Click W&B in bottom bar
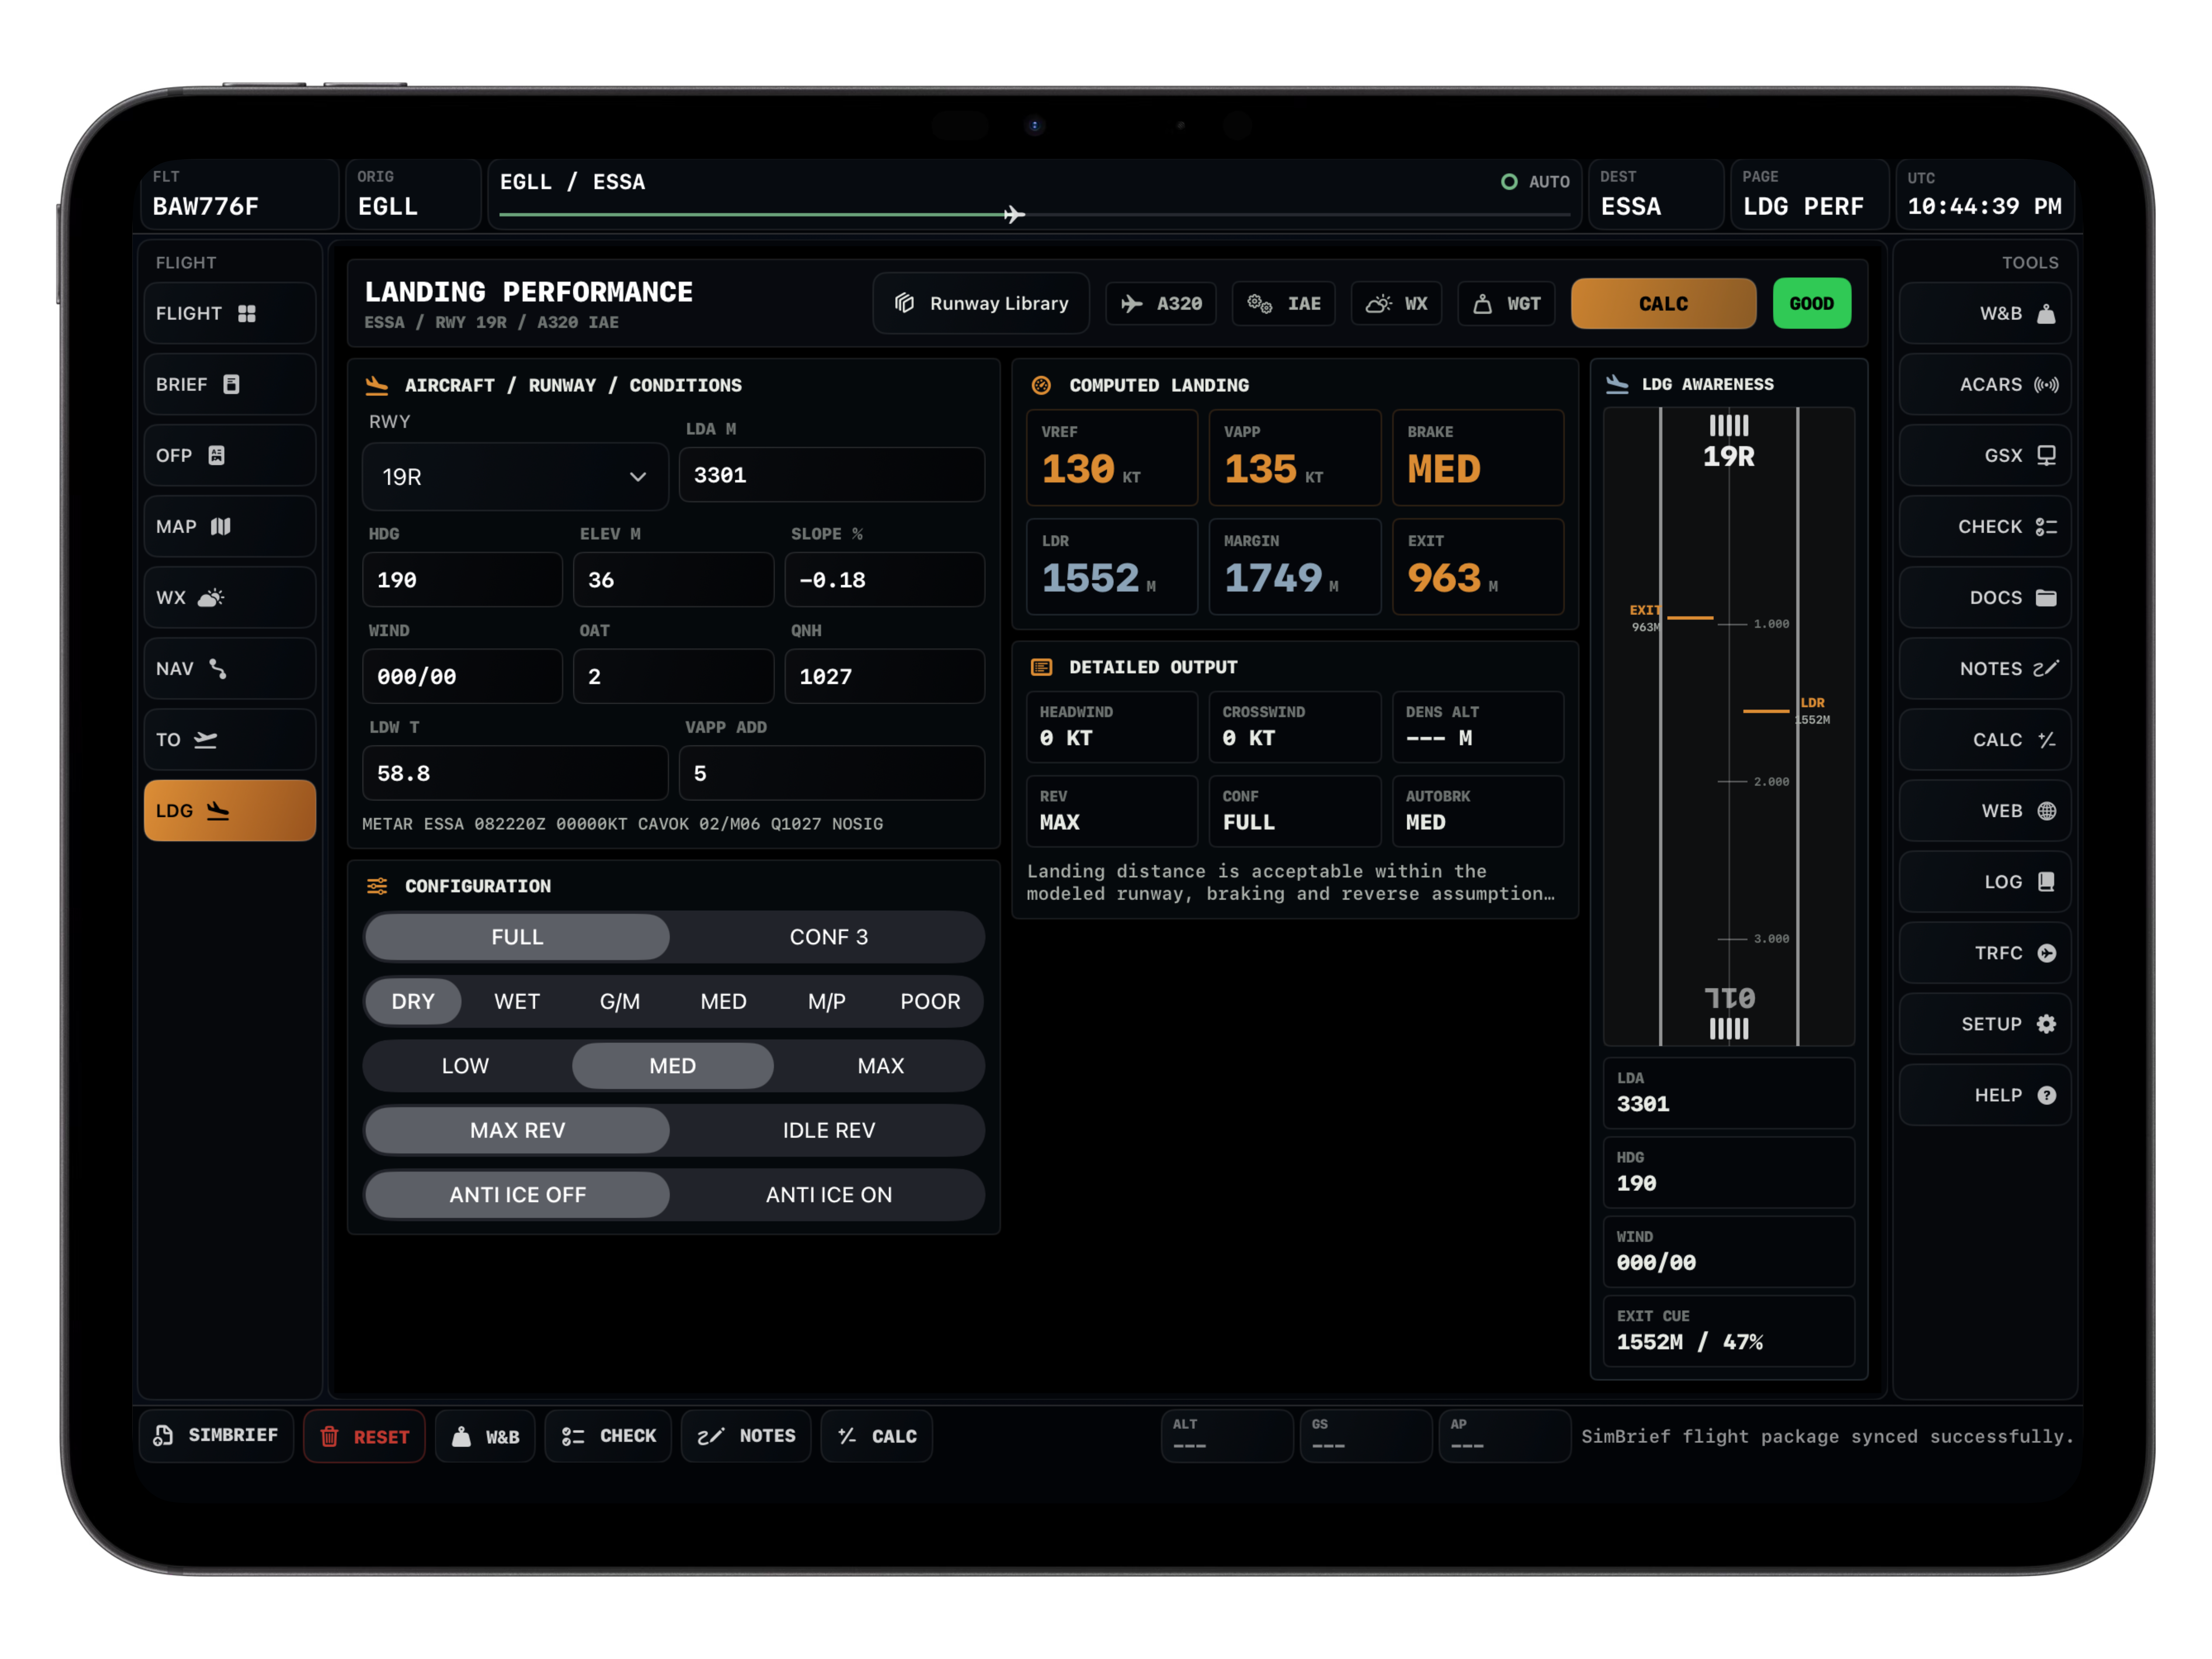 486,1436
